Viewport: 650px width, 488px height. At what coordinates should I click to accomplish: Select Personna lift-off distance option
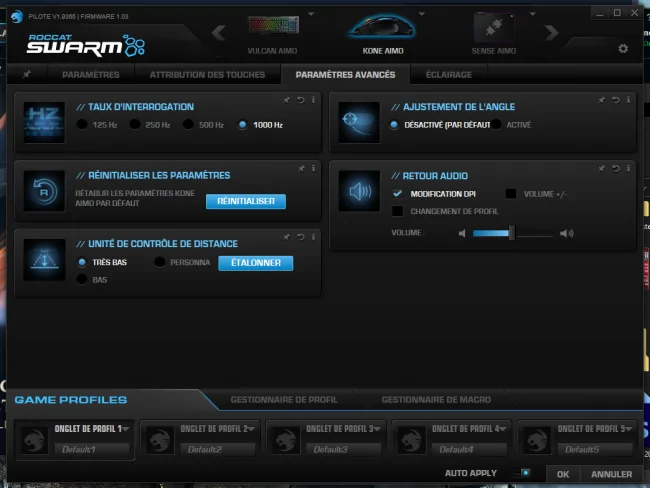160,262
